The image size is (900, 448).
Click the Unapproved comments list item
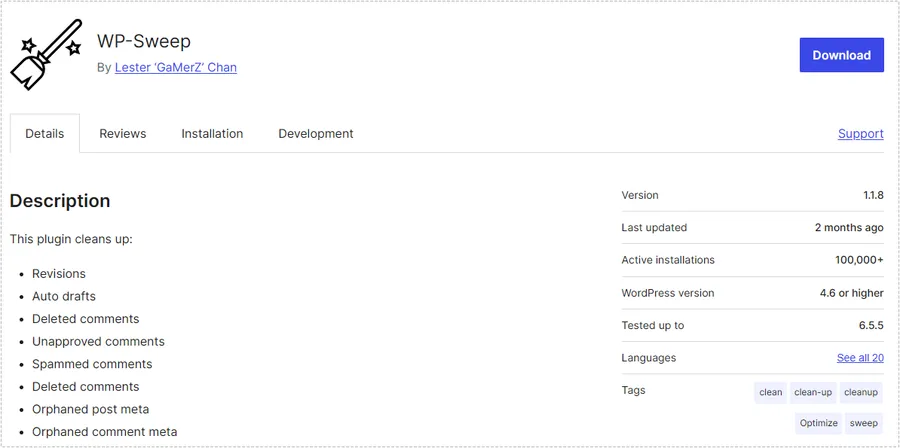point(98,342)
